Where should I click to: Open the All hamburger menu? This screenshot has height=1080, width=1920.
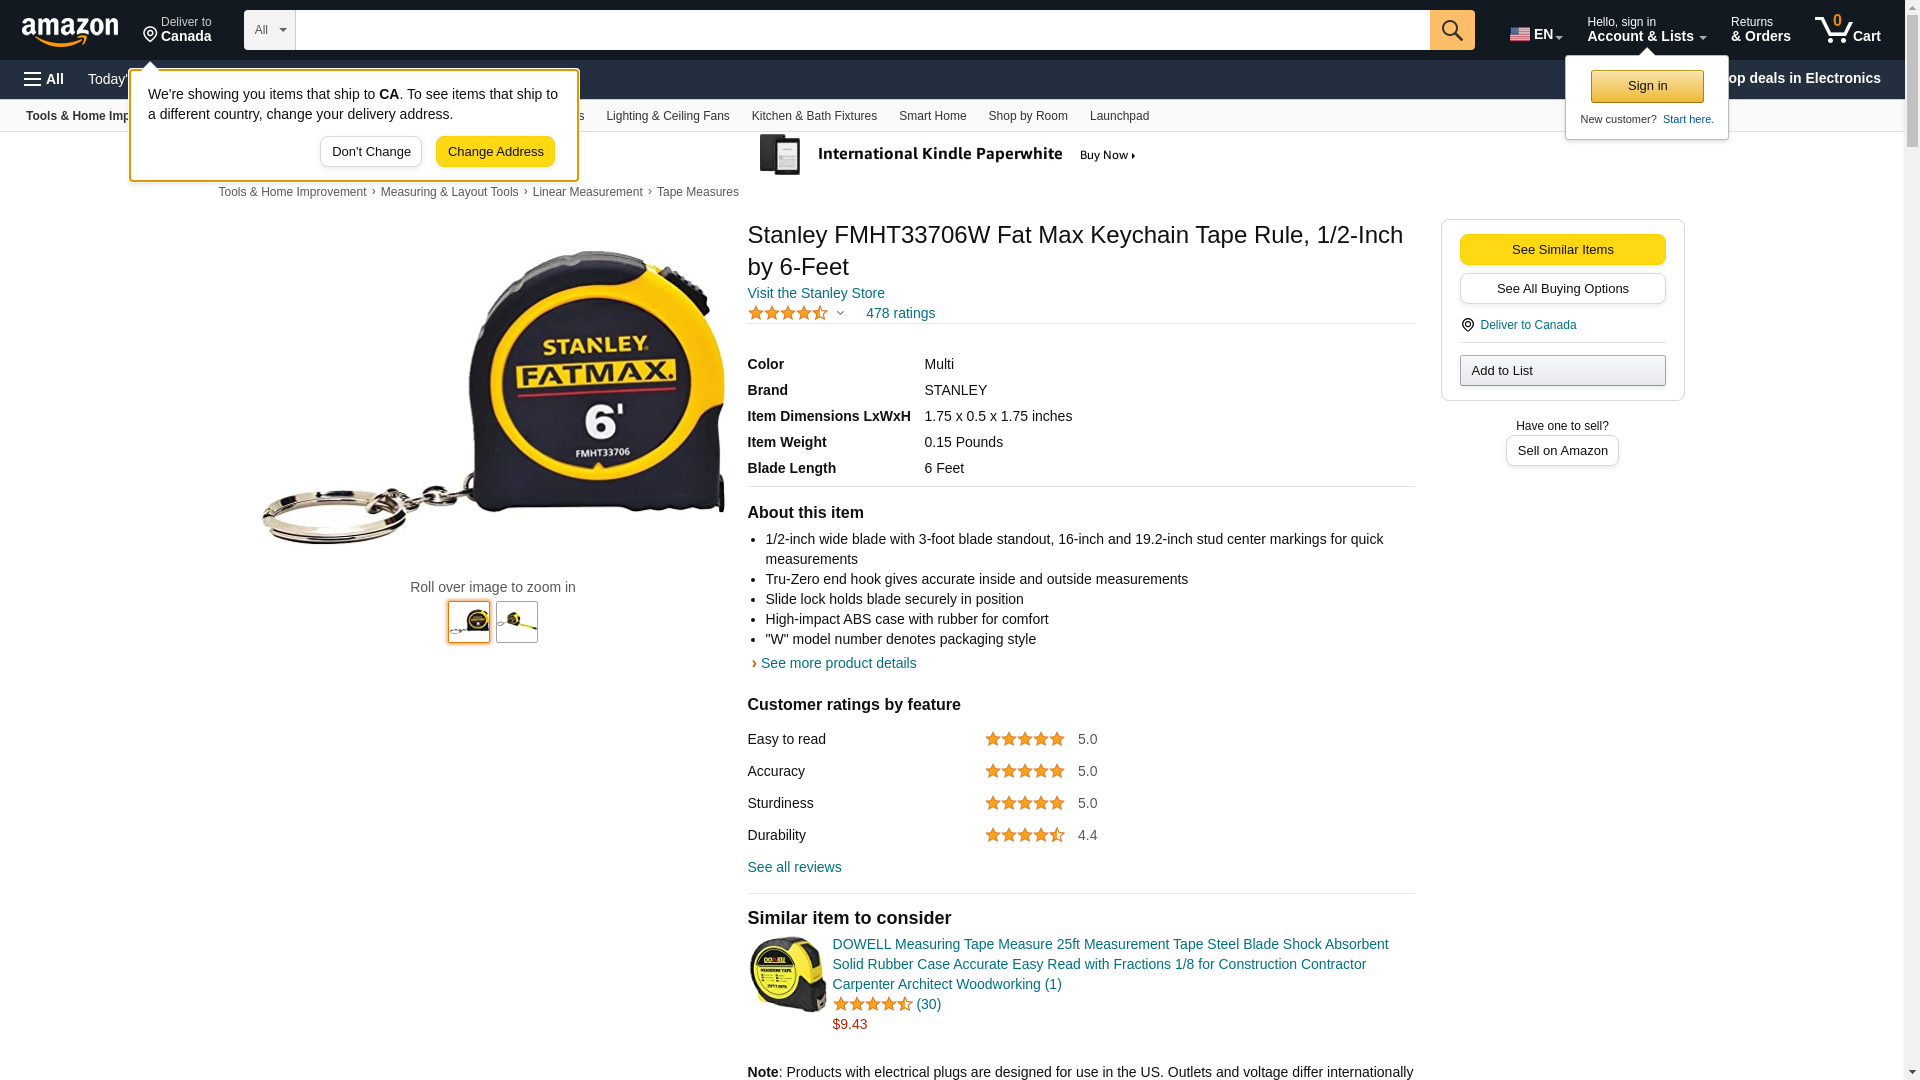click(44, 79)
